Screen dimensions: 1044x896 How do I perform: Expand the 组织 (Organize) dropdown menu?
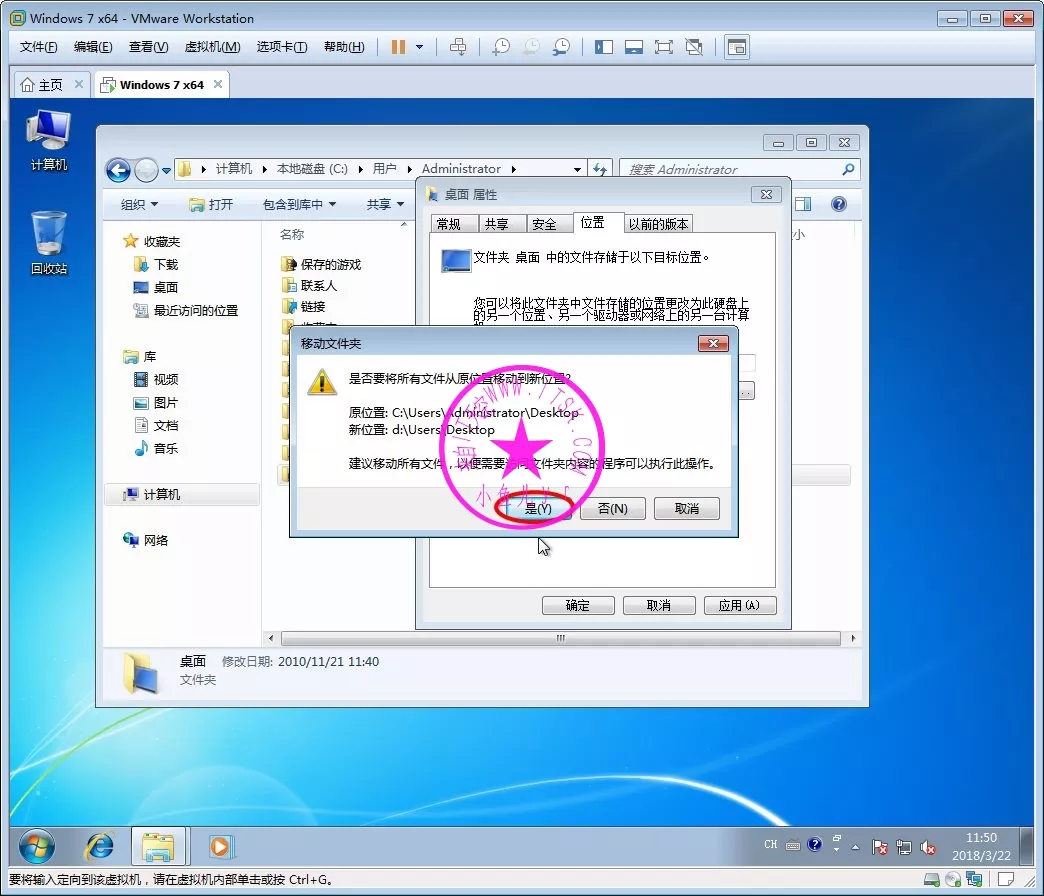point(139,204)
